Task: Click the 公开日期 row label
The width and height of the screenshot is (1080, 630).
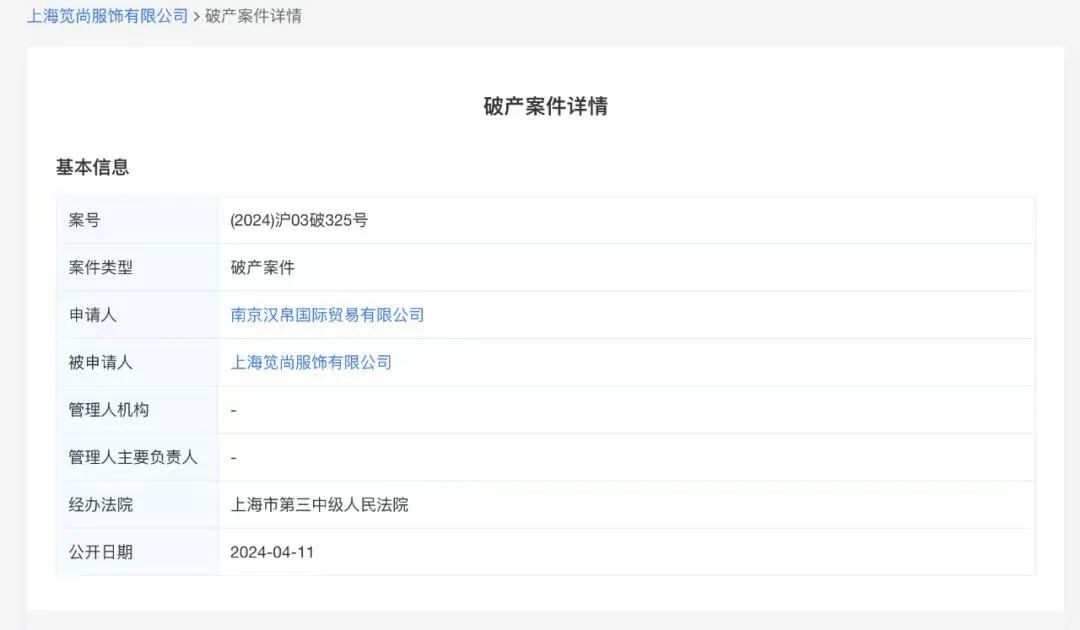Action: point(100,552)
